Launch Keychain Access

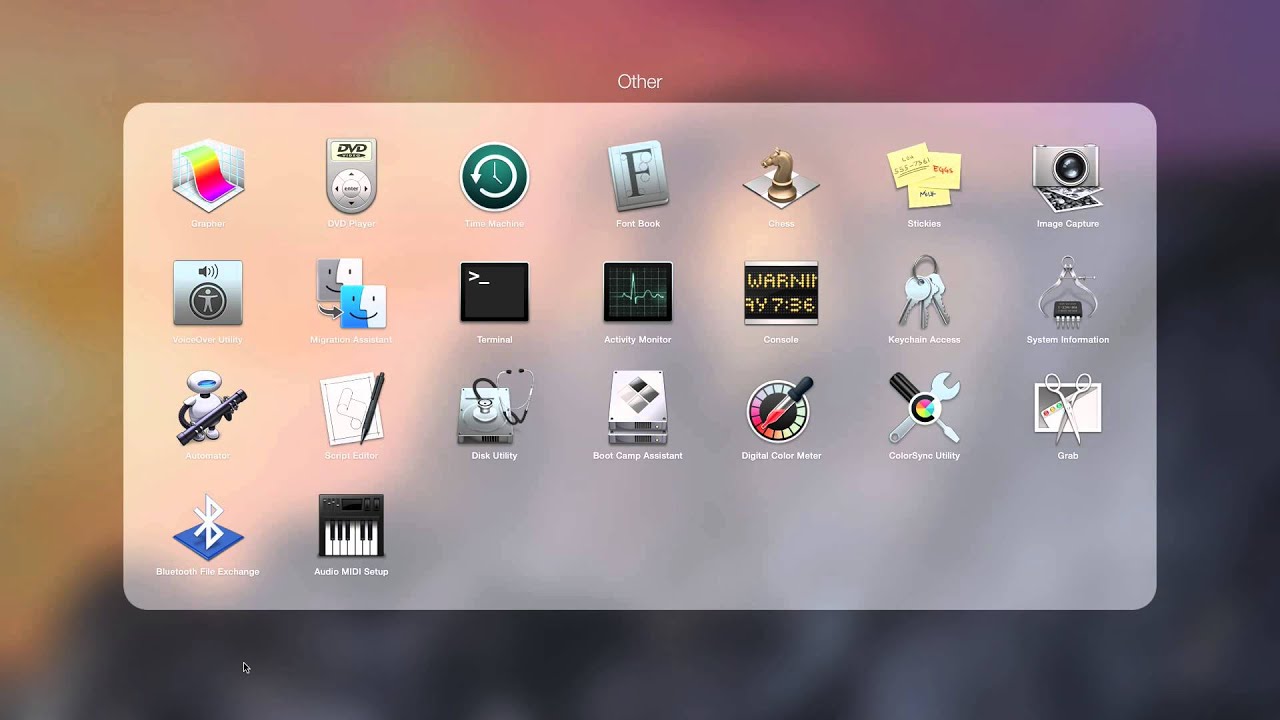(x=924, y=293)
